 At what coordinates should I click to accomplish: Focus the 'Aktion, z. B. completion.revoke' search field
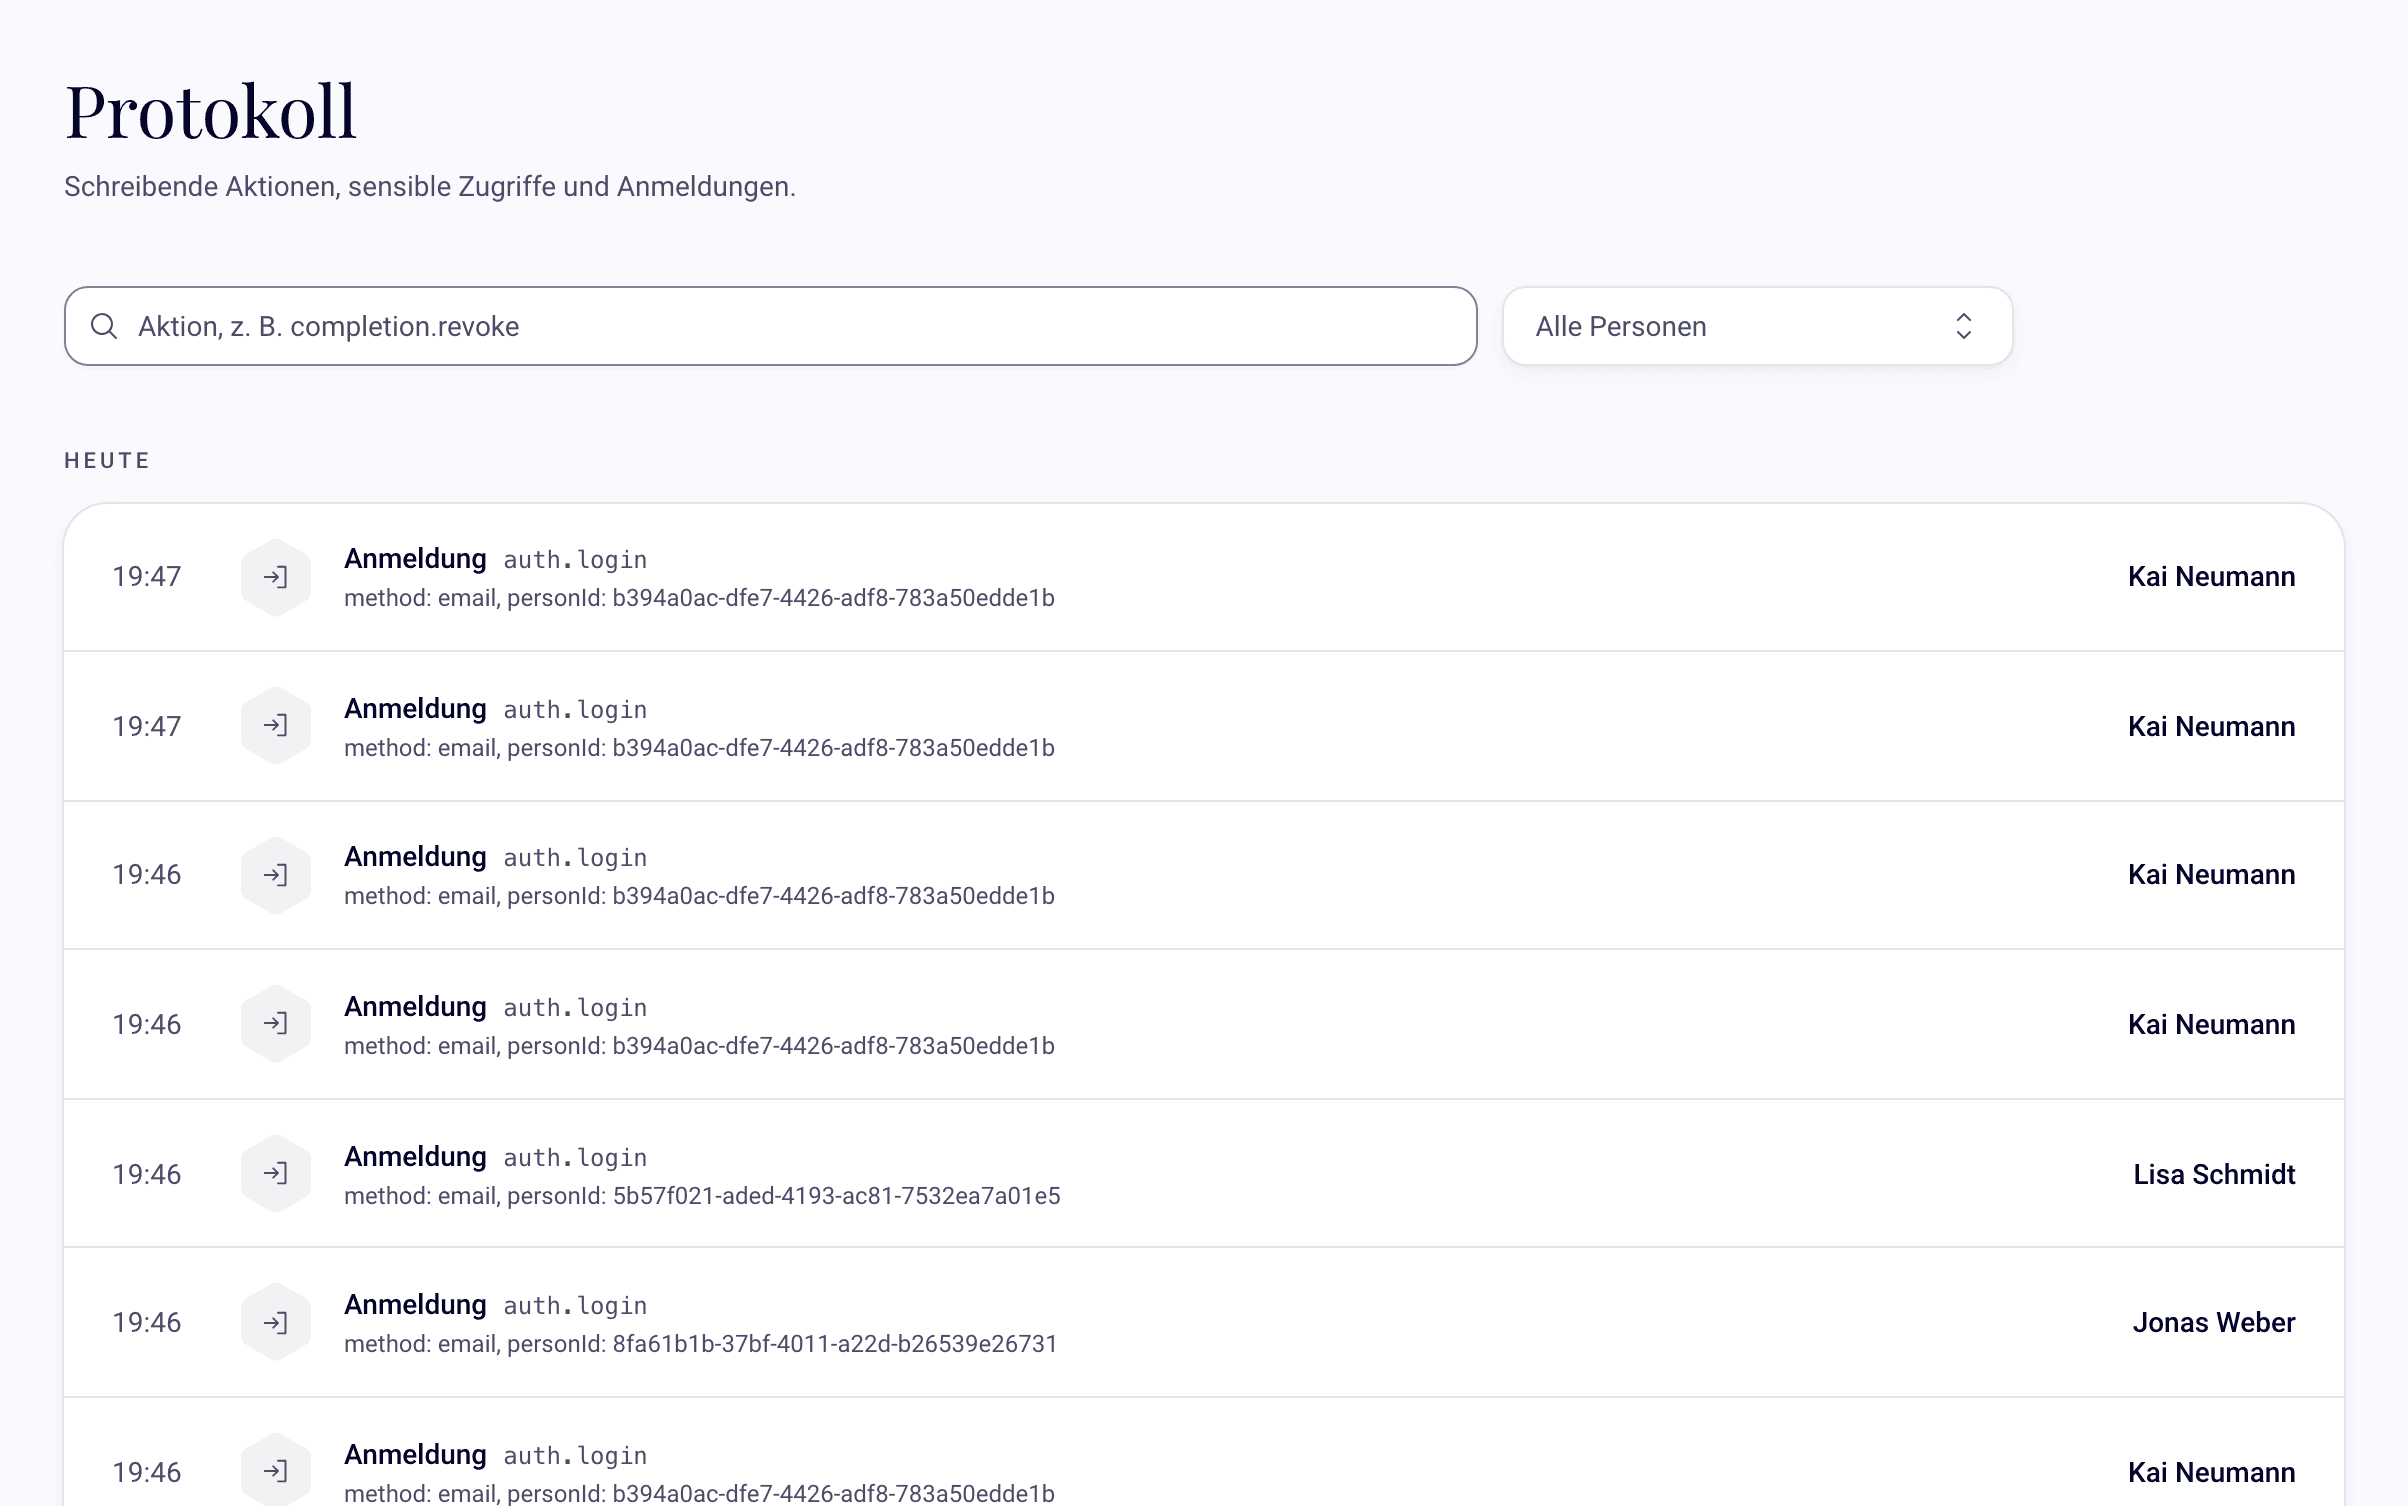[770, 326]
